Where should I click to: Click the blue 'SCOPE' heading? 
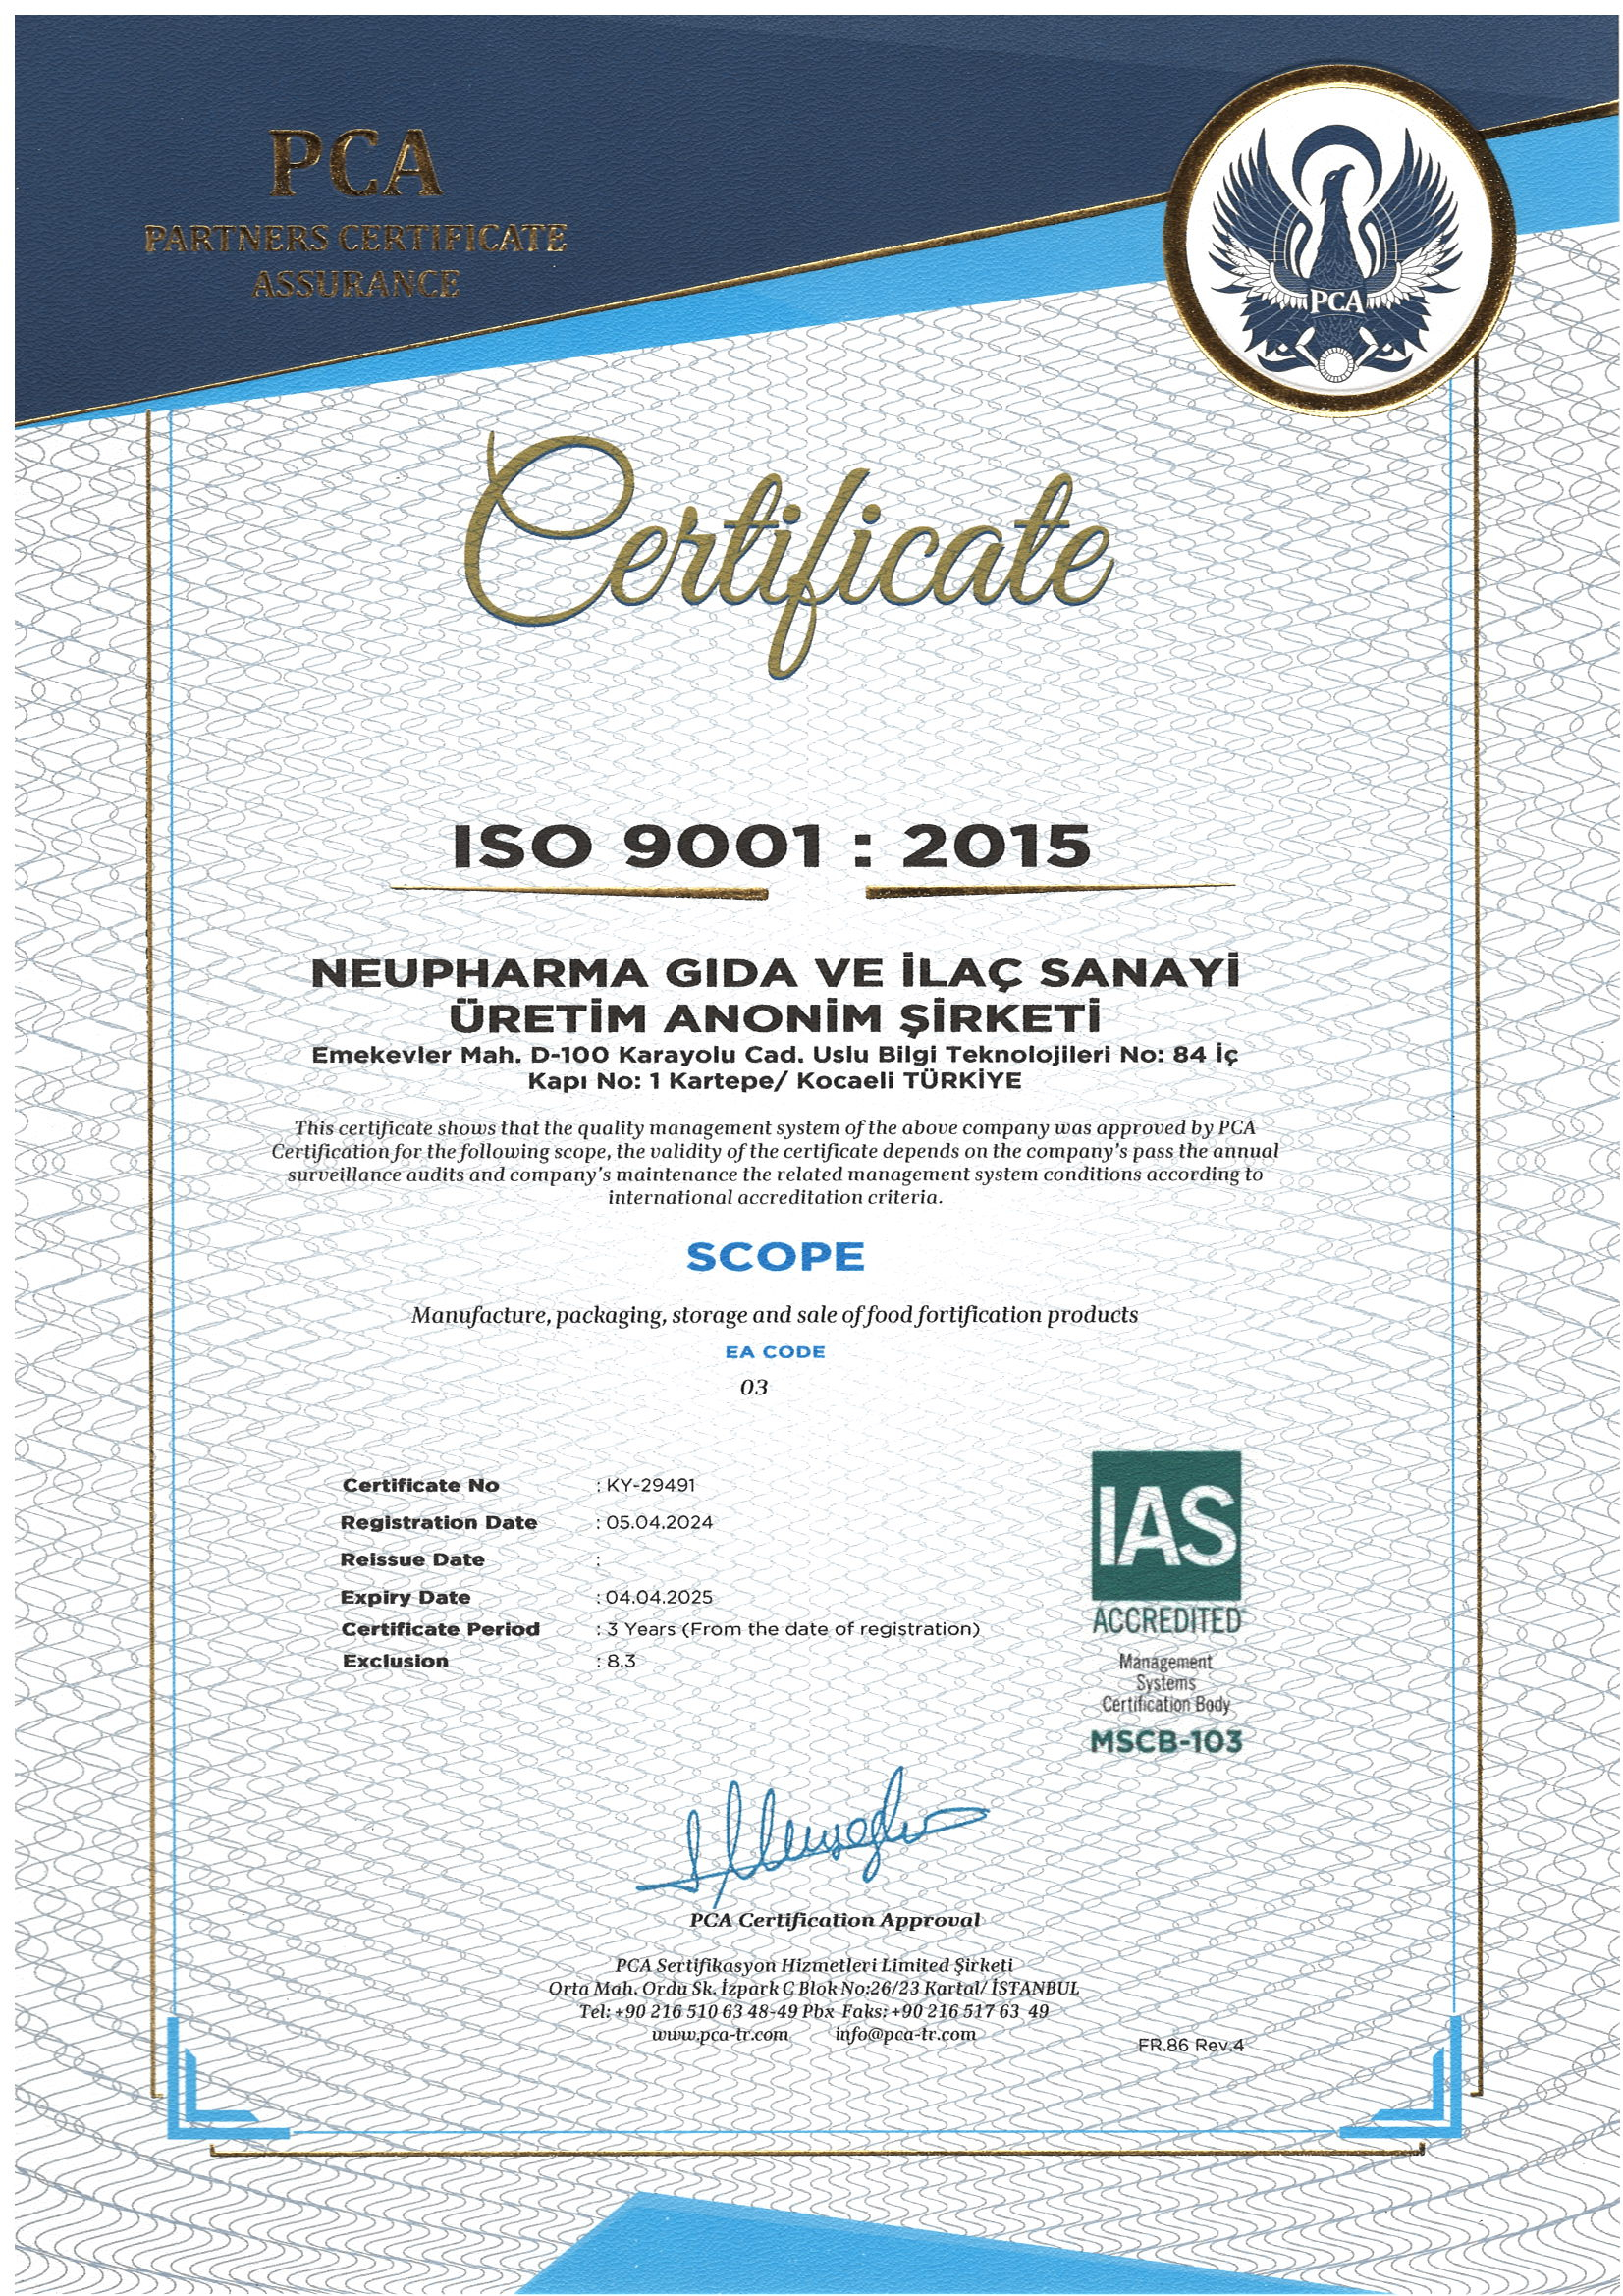pyautogui.click(x=775, y=1257)
